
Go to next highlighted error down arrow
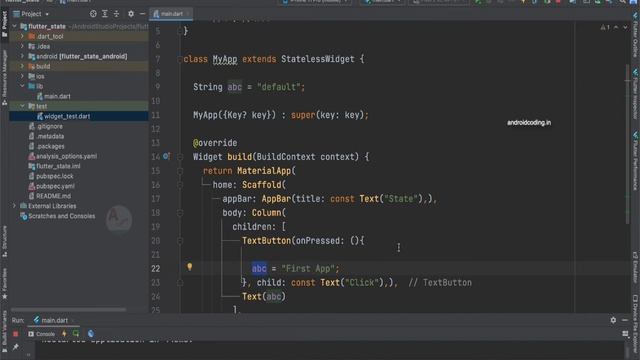pyautogui.click(x=625, y=27)
